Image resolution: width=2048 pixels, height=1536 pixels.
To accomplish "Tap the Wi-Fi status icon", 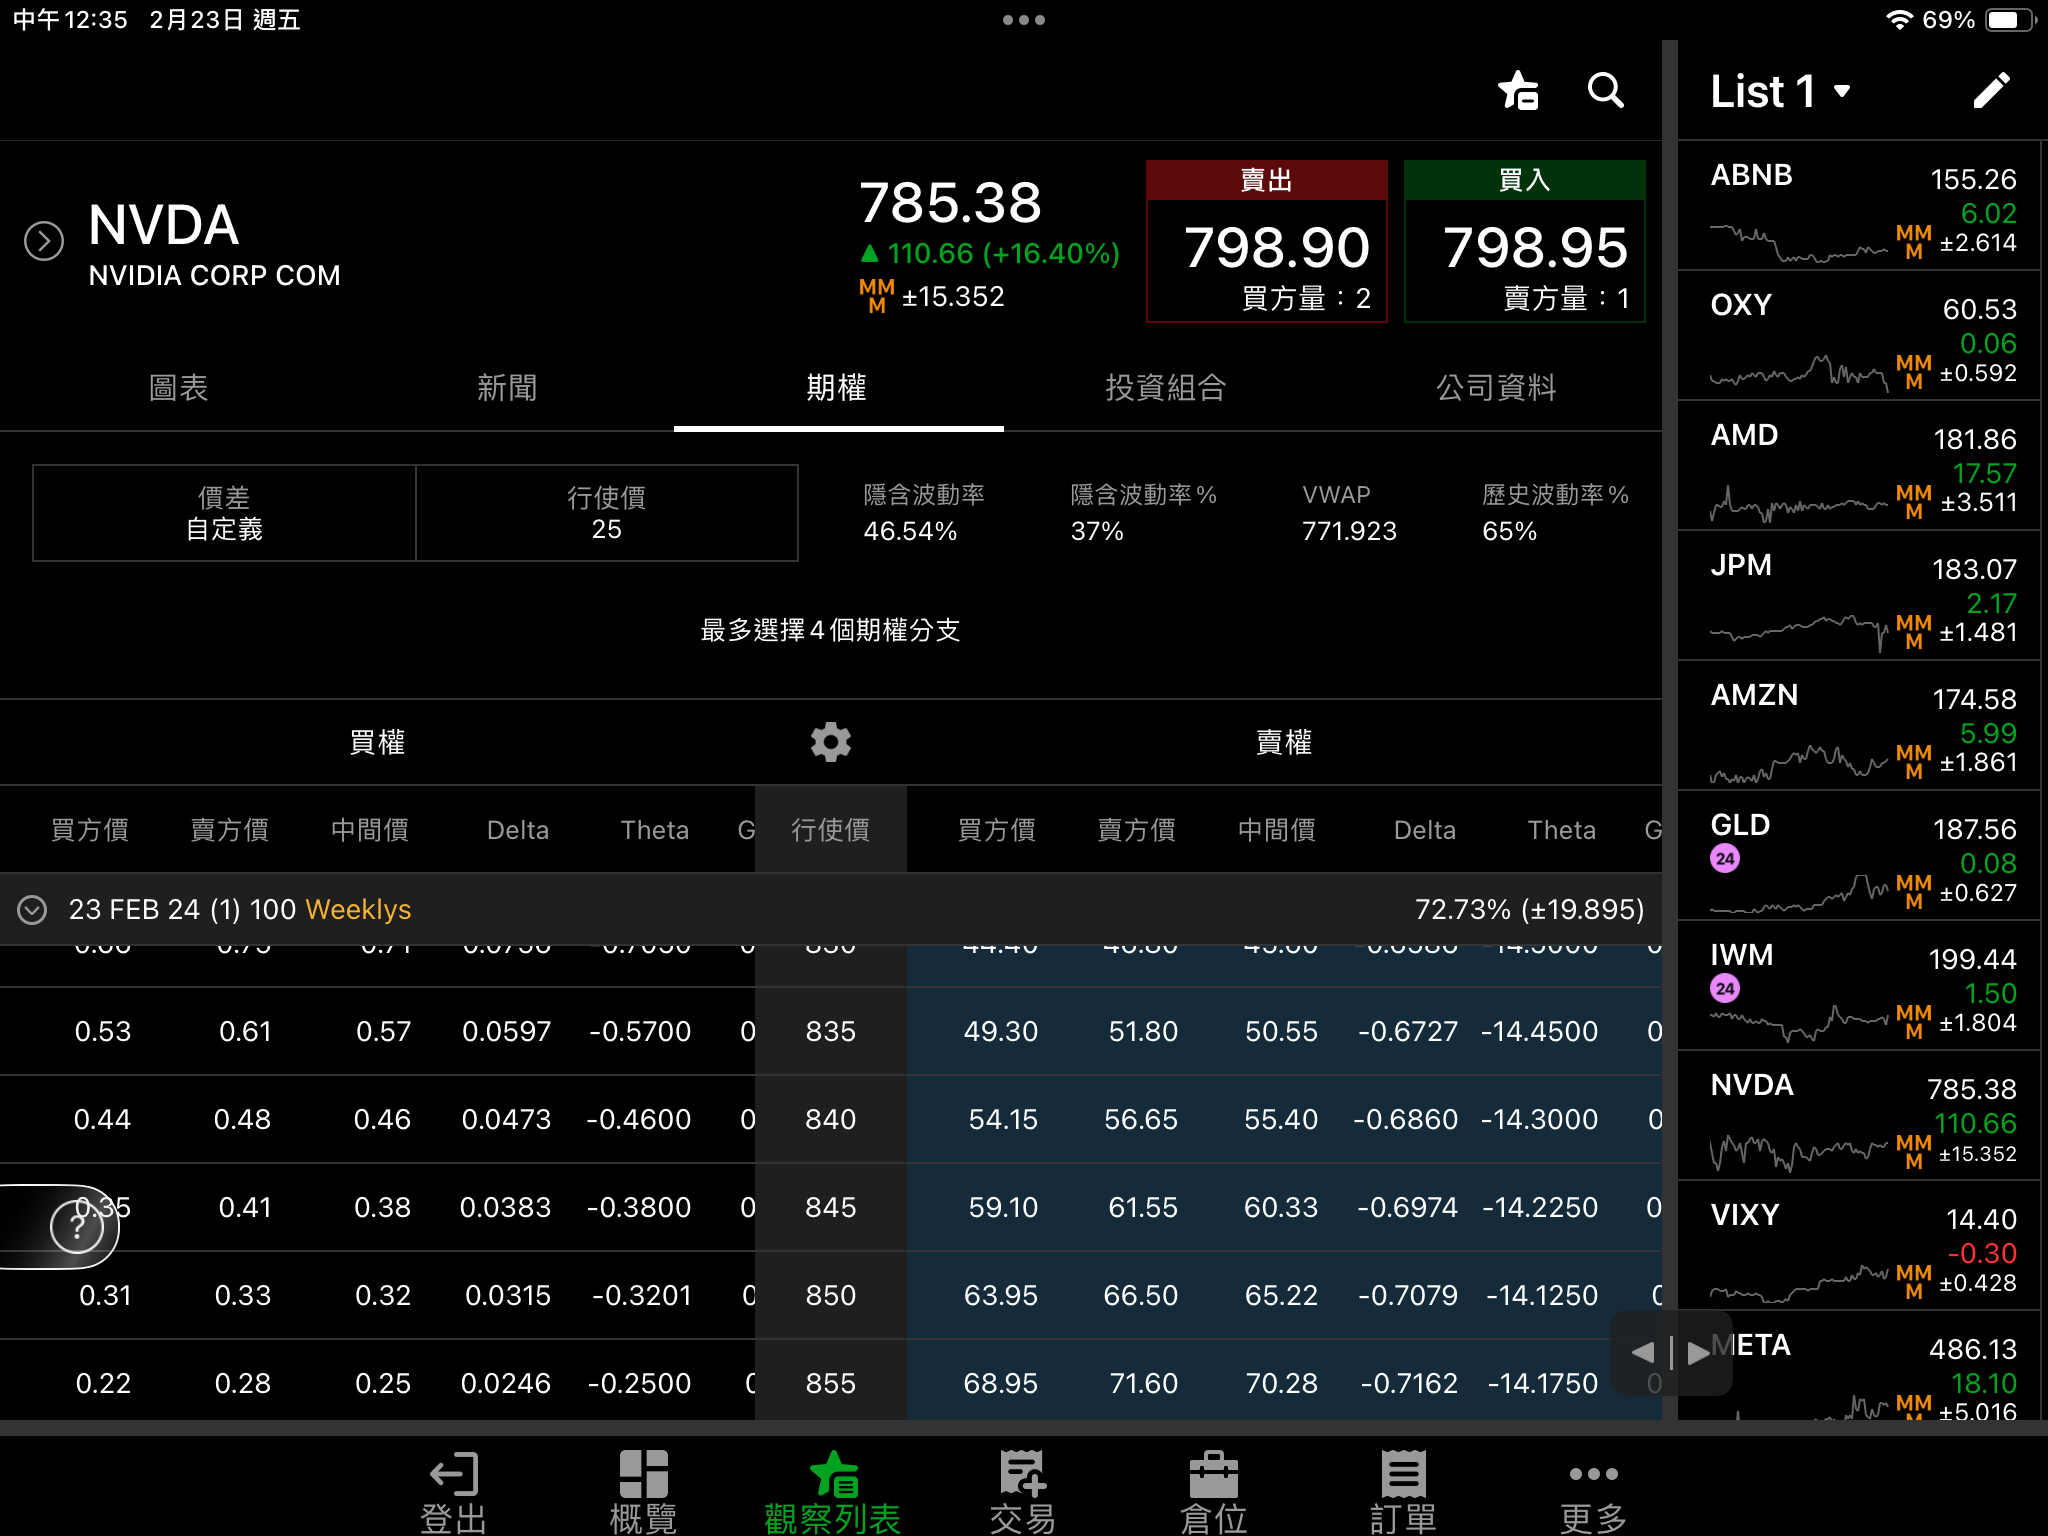I will (1899, 20).
